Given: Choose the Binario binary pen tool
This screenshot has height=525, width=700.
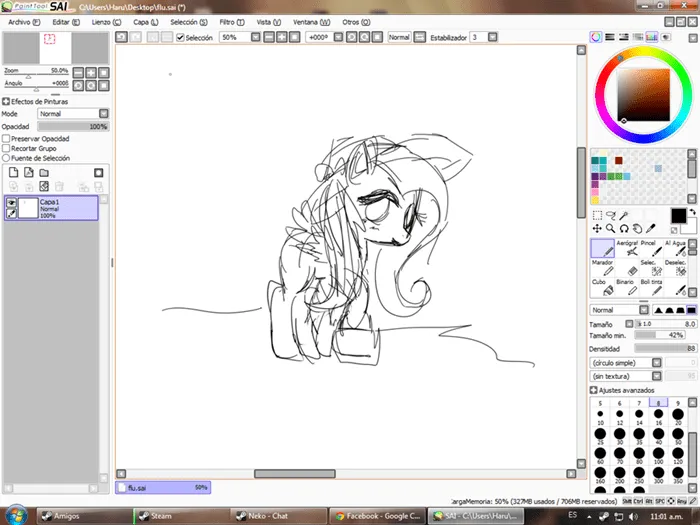Looking at the screenshot, I should 627,288.
